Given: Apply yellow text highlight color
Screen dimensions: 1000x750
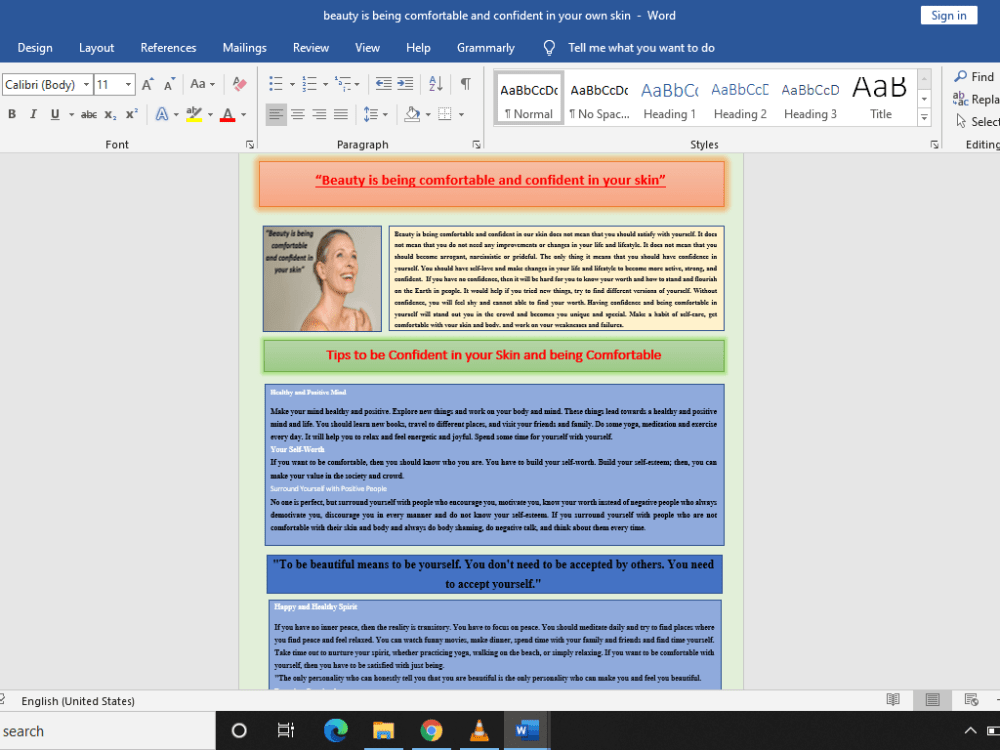Looking at the screenshot, I should pyautogui.click(x=194, y=114).
